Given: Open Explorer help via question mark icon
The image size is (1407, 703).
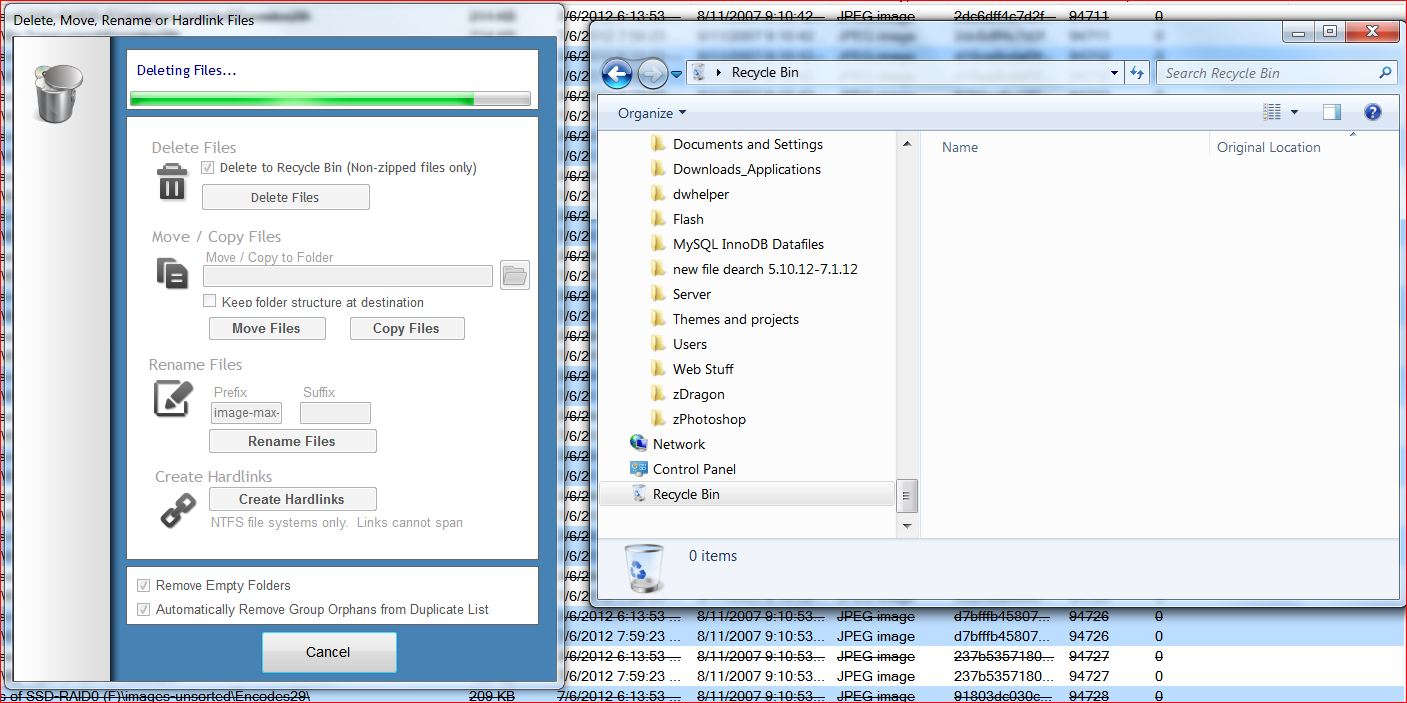Looking at the screenshot, I should point(1372,112).
